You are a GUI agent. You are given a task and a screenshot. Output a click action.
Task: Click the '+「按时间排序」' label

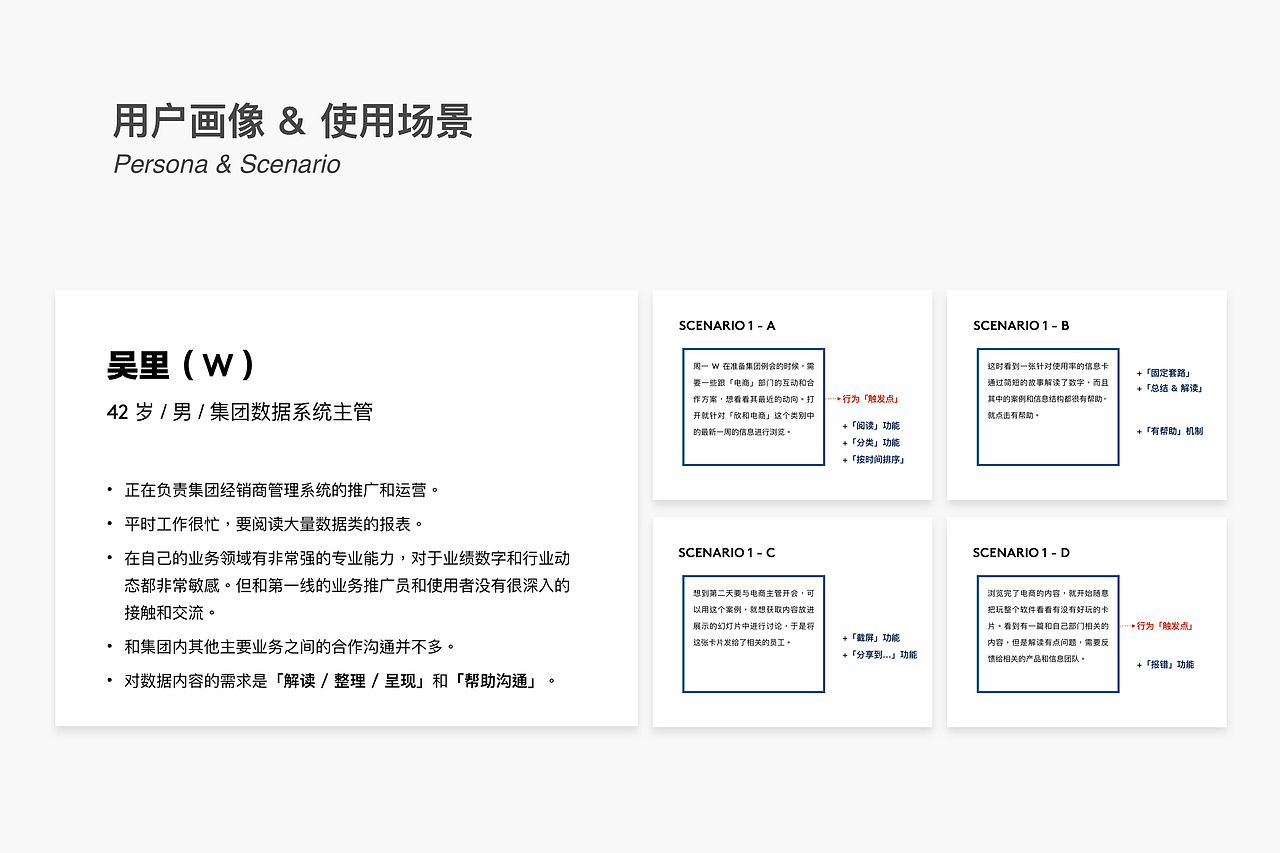(873, 460)
